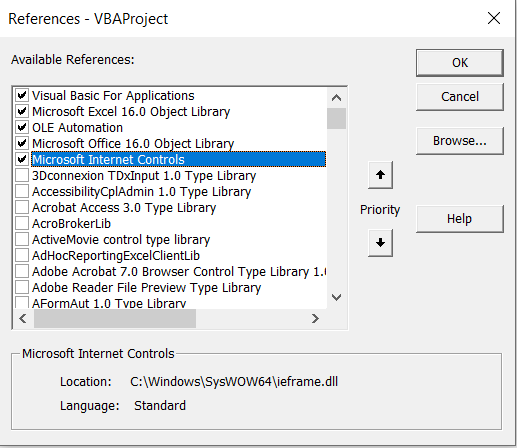This screenshot has width=517, height=448.
Task: Click the Cancel button
Action: (460, 97)
